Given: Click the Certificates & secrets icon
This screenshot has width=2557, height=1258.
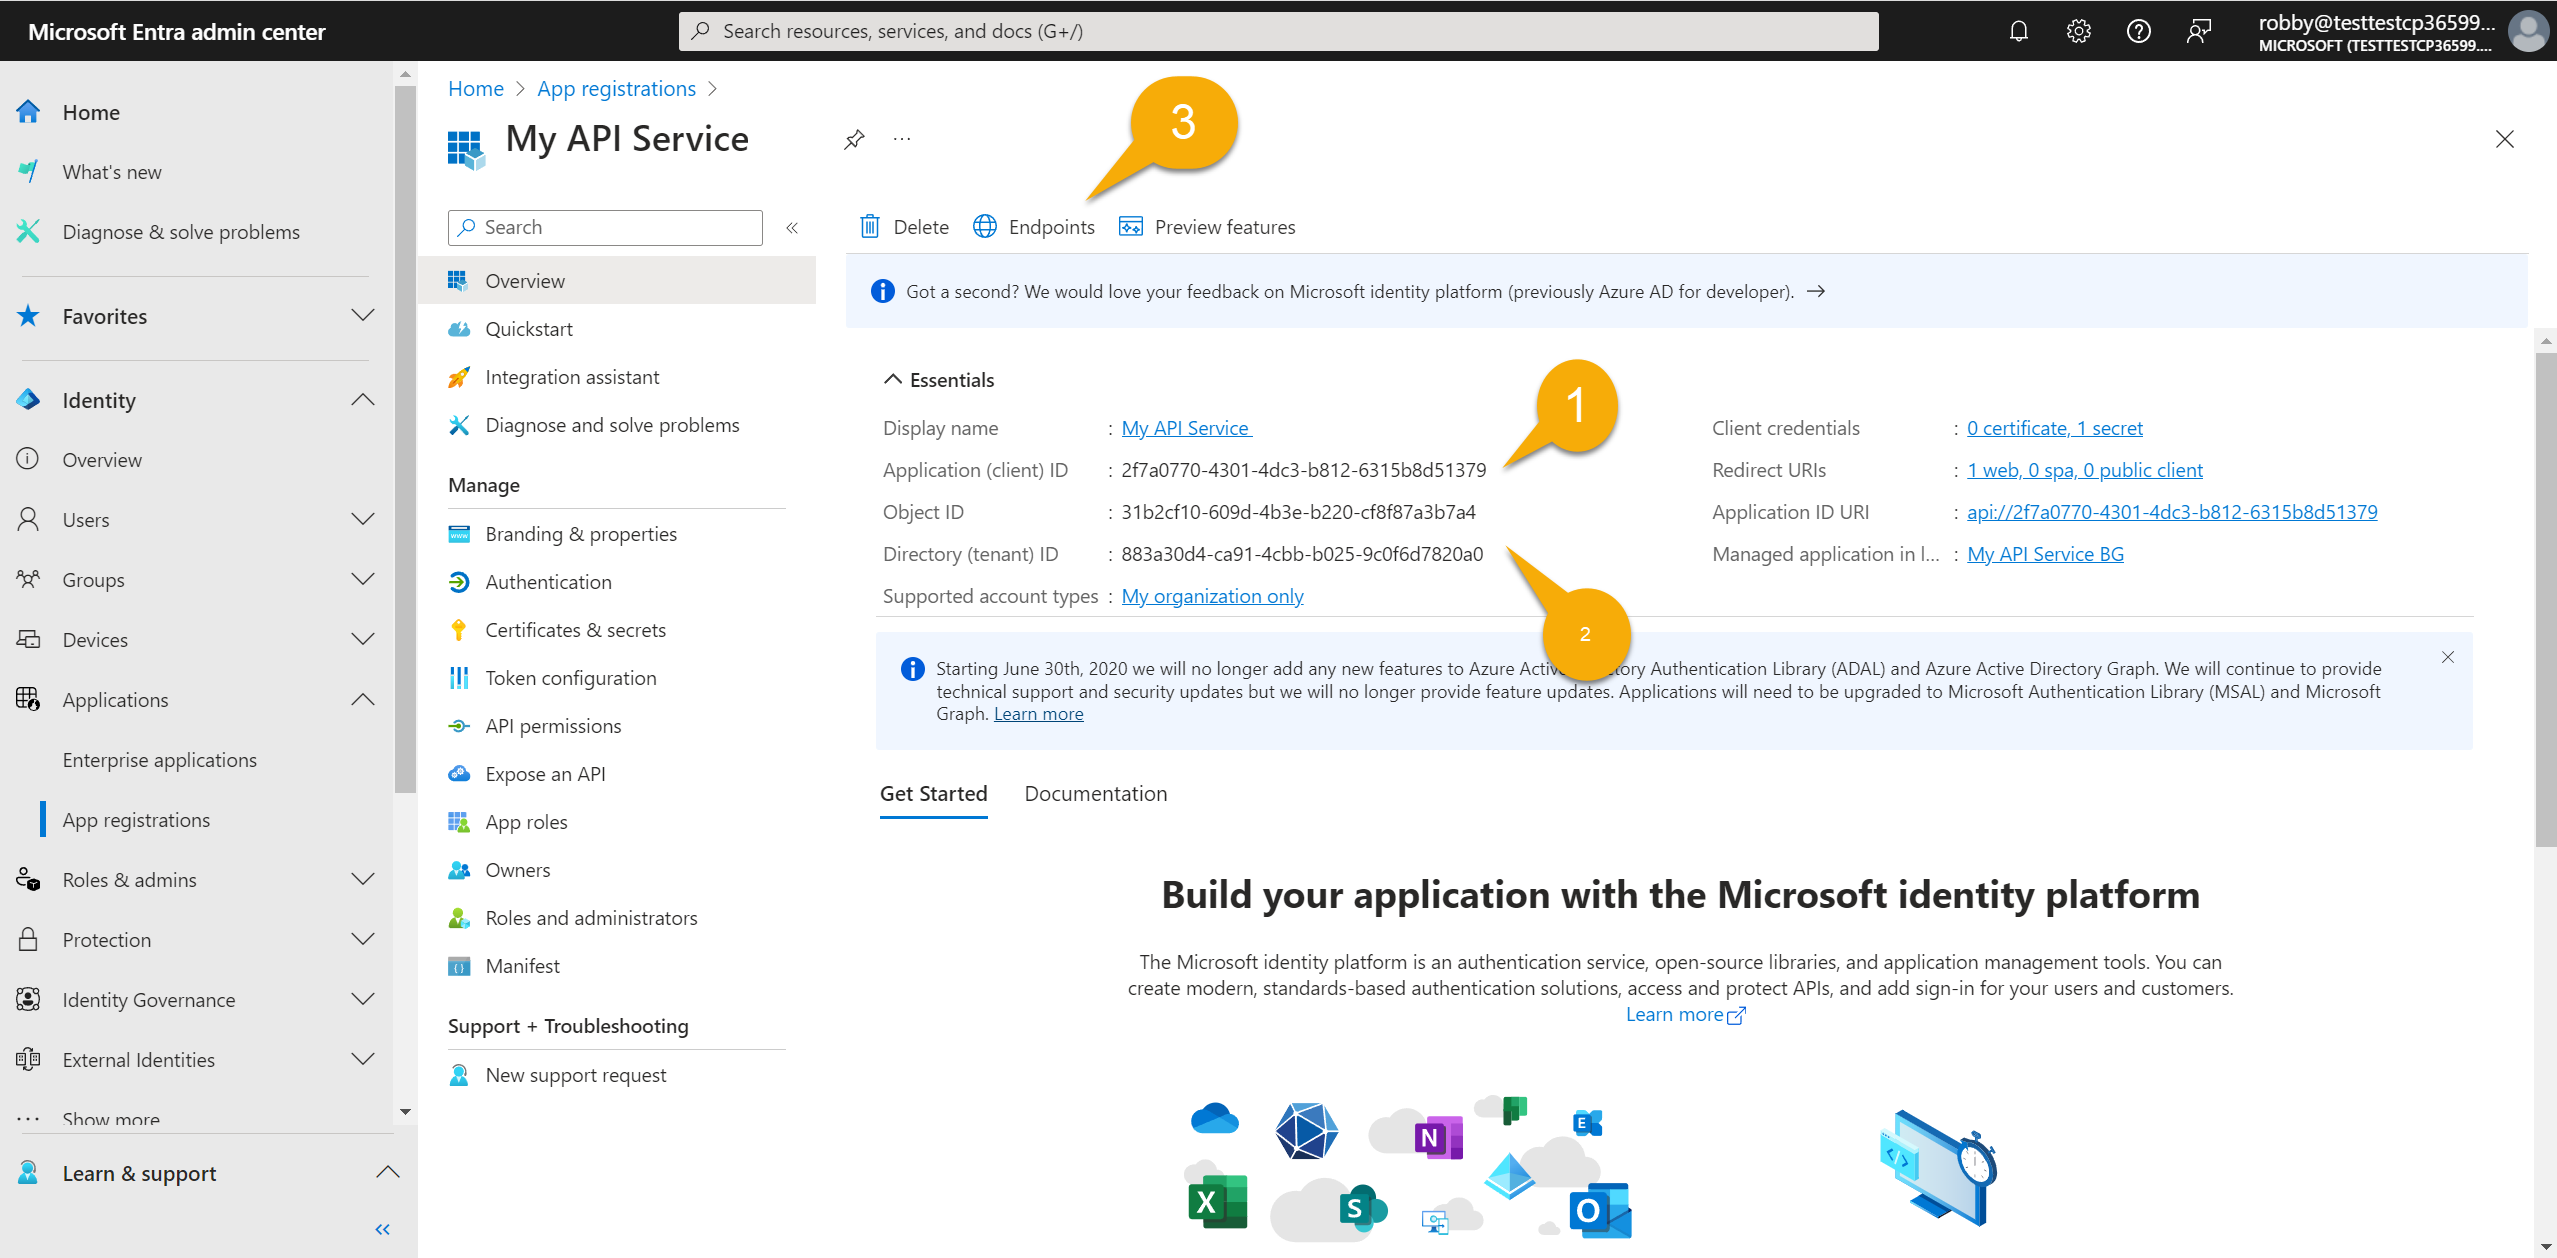Looking at the screenshot, I should [x=458, y=630].
